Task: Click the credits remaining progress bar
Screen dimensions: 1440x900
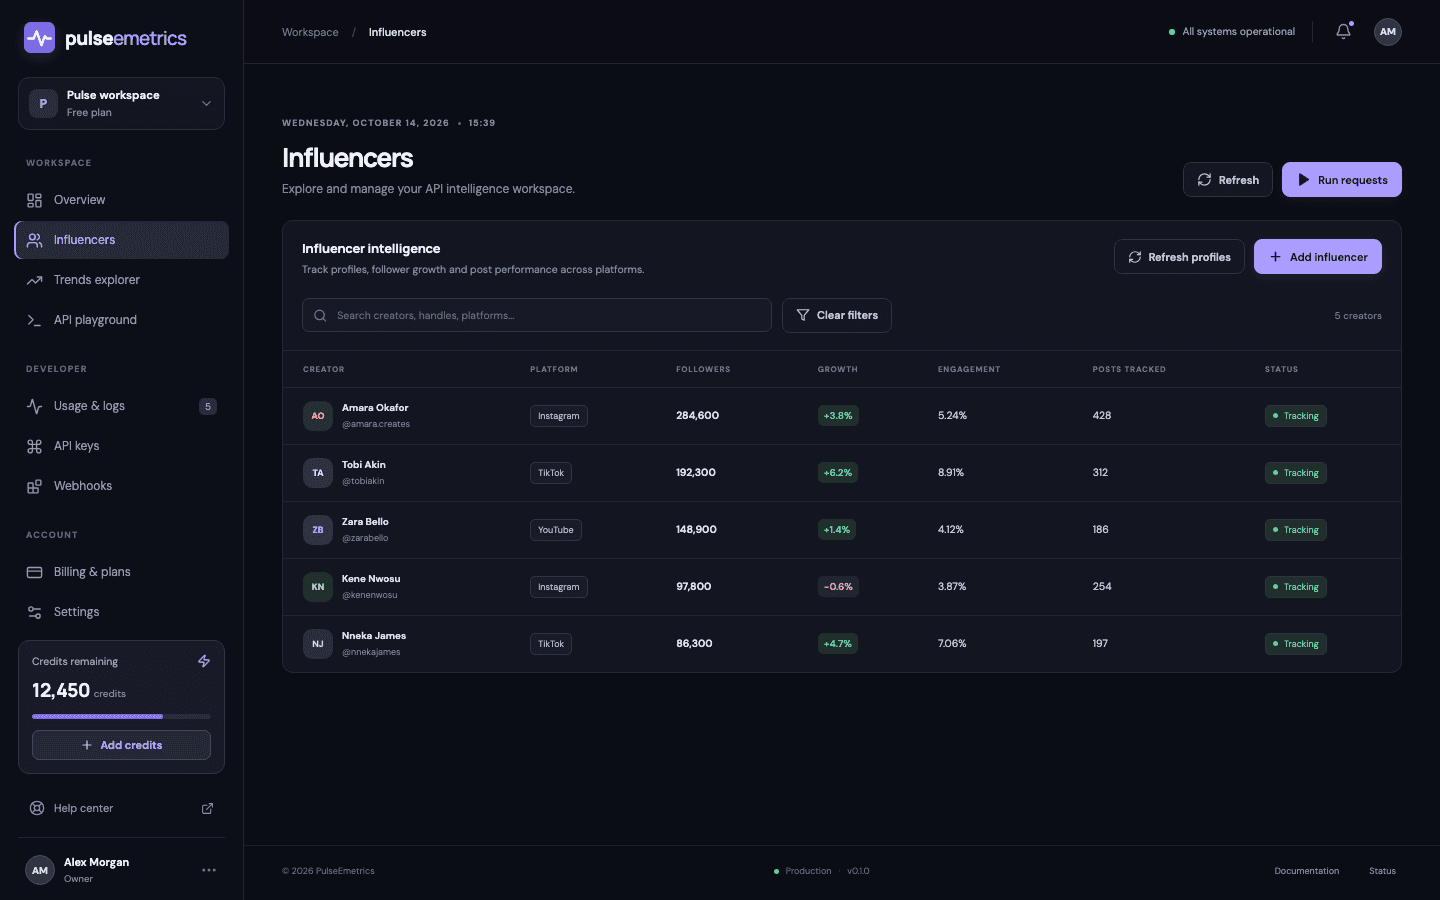Action: (x=121, y=717)
